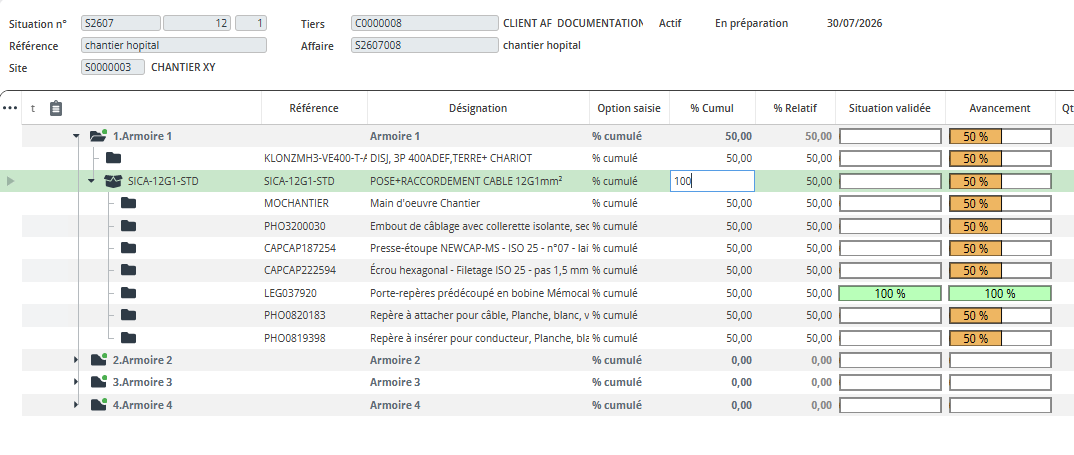This screenshot has height=455, width=1074.
Task: Click folder icon in CAPCAP222594 row
Action: (129, 271)
